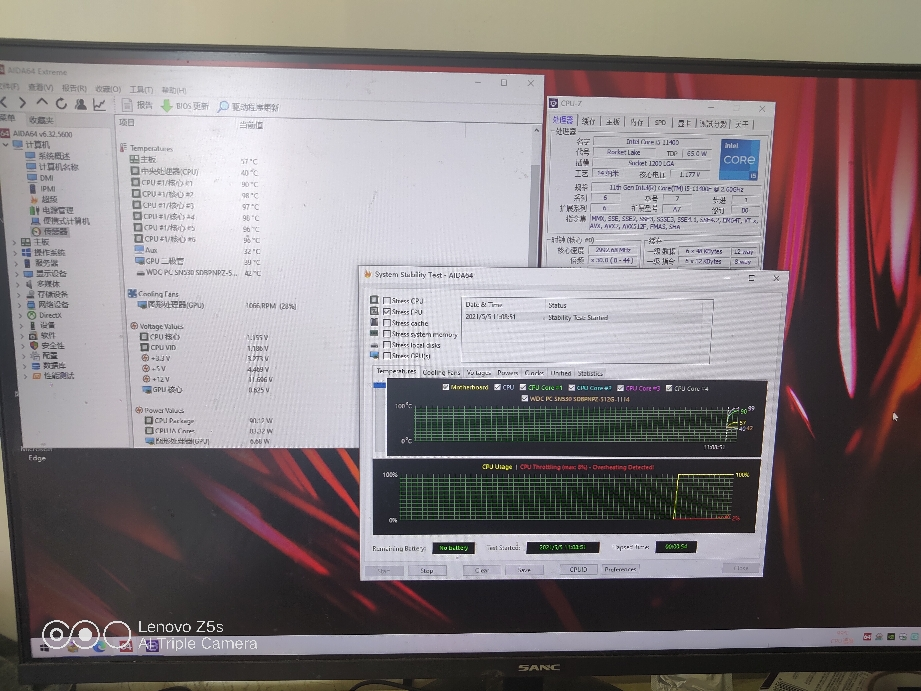Enable the Stress cache checkbox
921x691 pixels.
387,323
